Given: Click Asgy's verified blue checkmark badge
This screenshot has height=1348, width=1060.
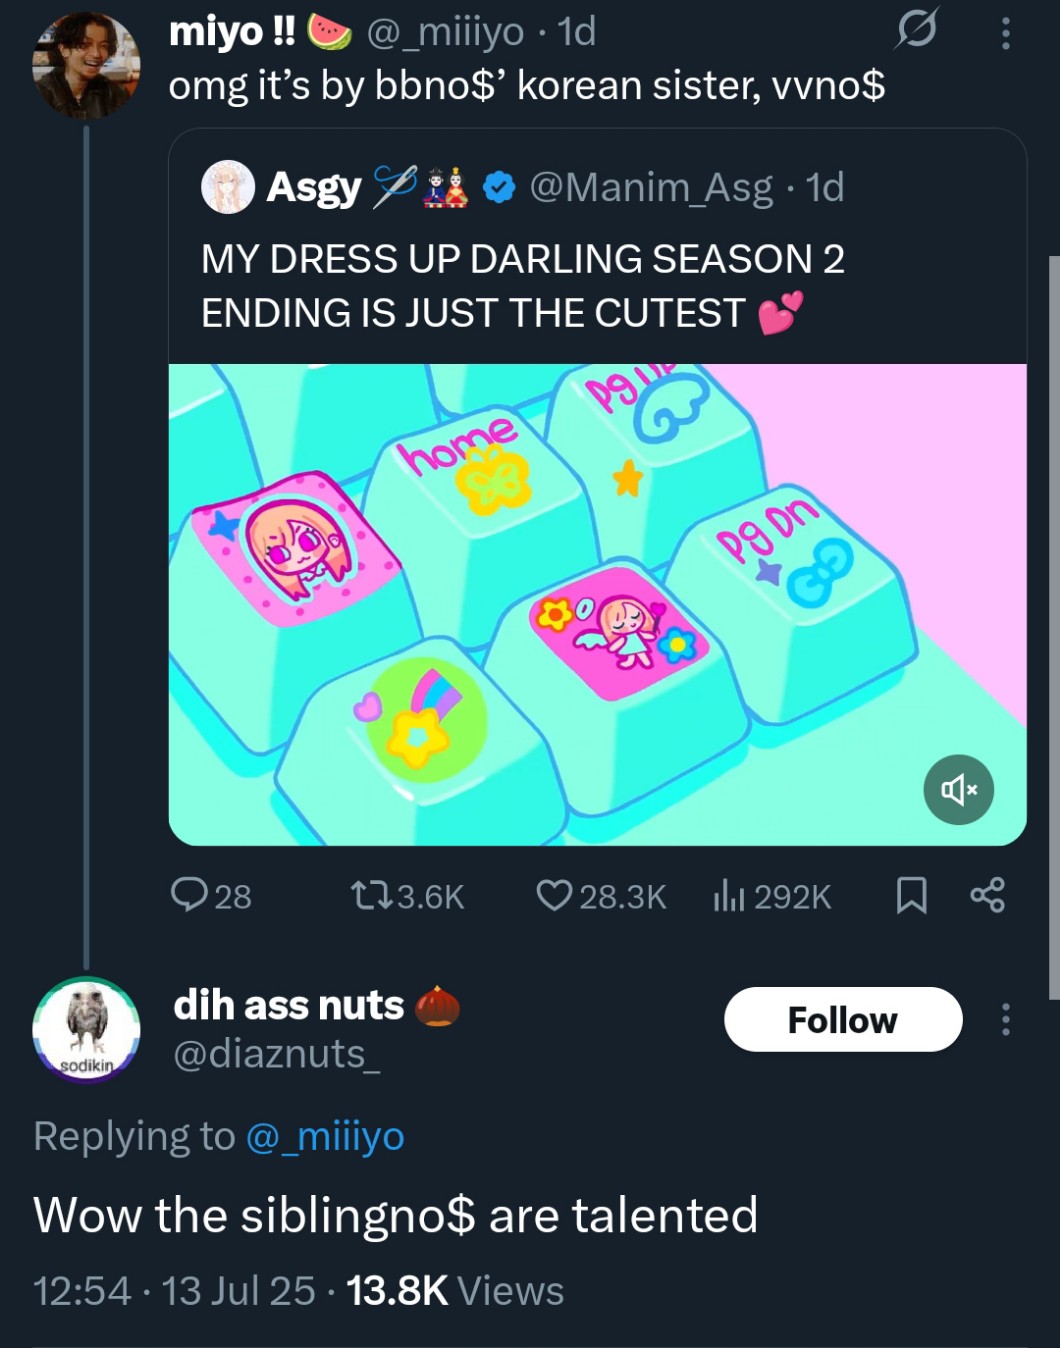Looking at the screenshot, I should [499, 187].
